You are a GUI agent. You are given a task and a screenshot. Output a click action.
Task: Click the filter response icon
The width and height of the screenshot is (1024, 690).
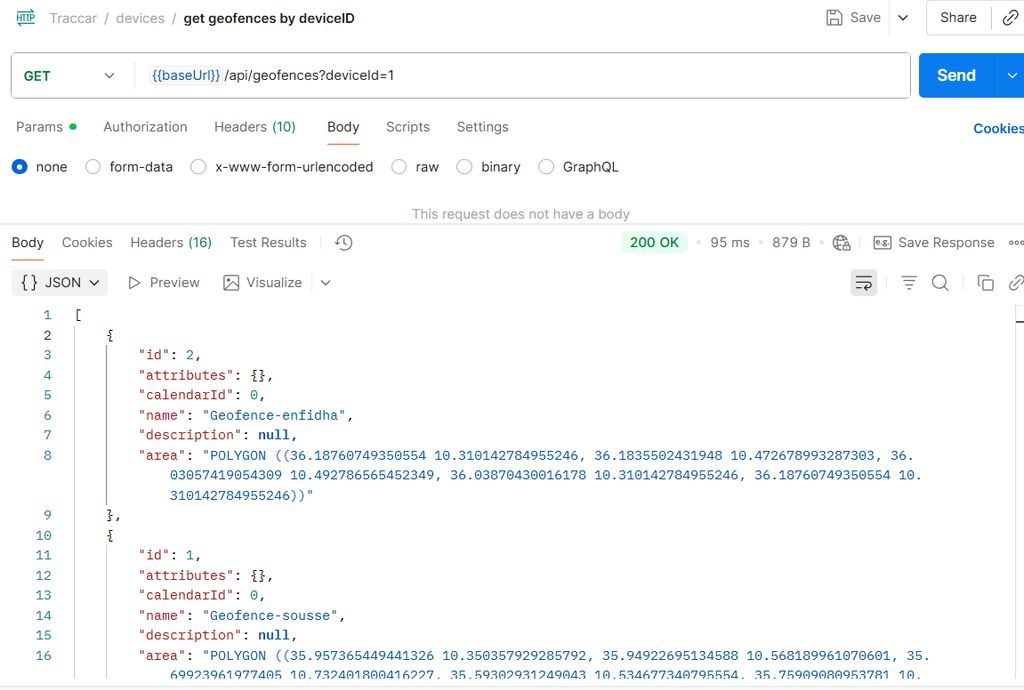(909, 283)
